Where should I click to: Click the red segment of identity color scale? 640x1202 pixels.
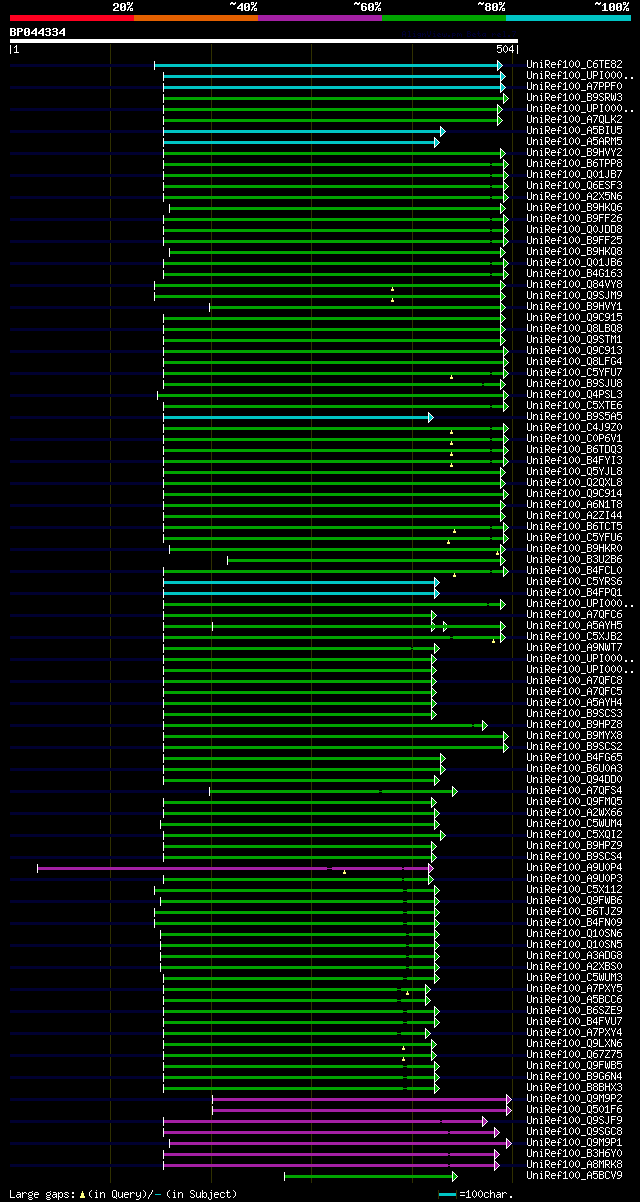tap(72, 18)
